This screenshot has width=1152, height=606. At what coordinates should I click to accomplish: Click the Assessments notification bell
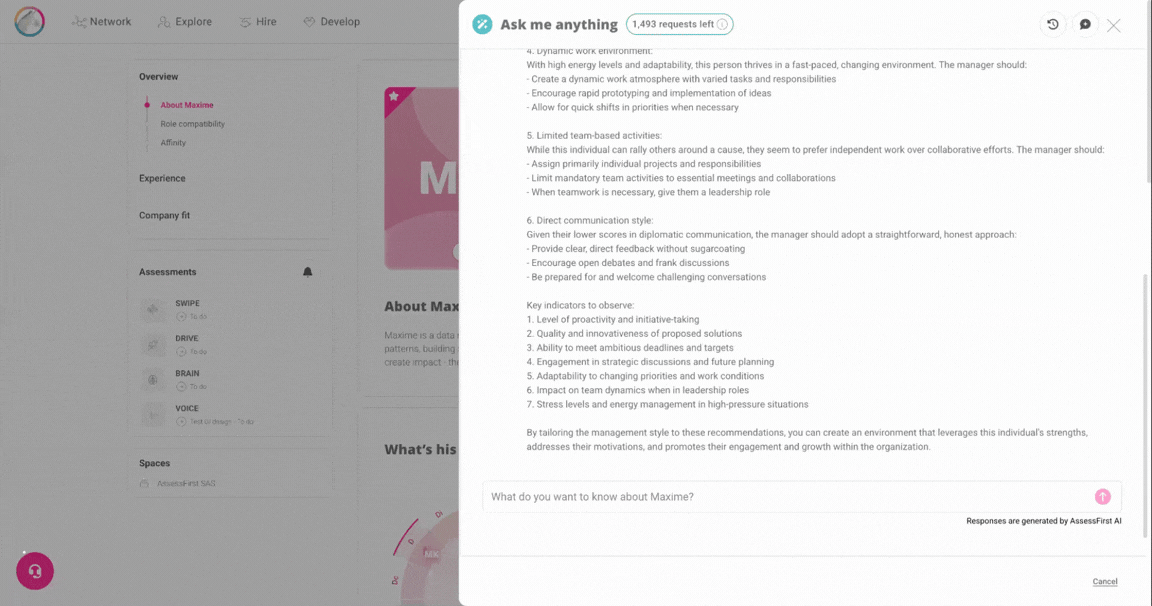(307, 272)
